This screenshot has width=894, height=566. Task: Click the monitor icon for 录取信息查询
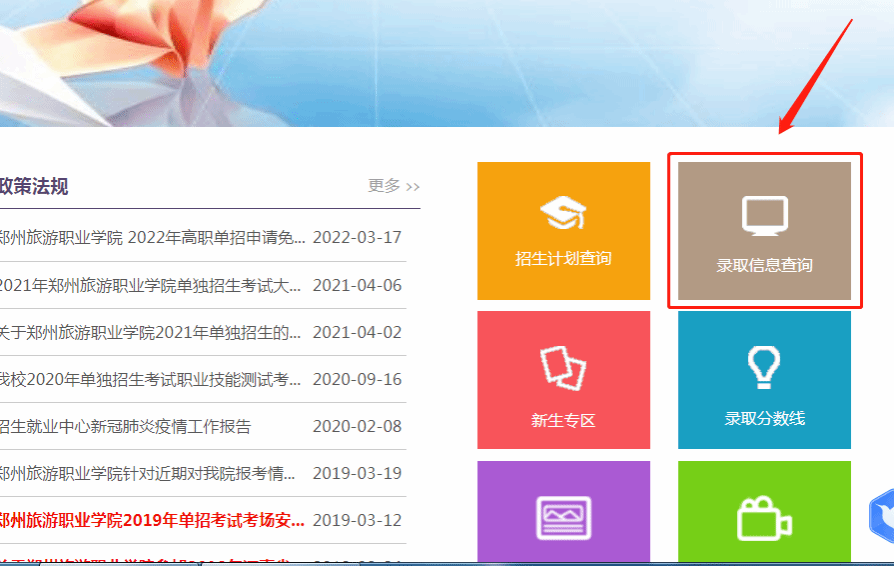tap(765, 216)
